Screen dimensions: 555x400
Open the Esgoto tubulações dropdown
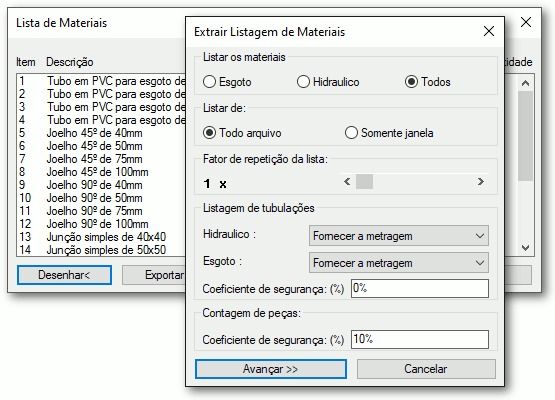click(x=399, y=263)
